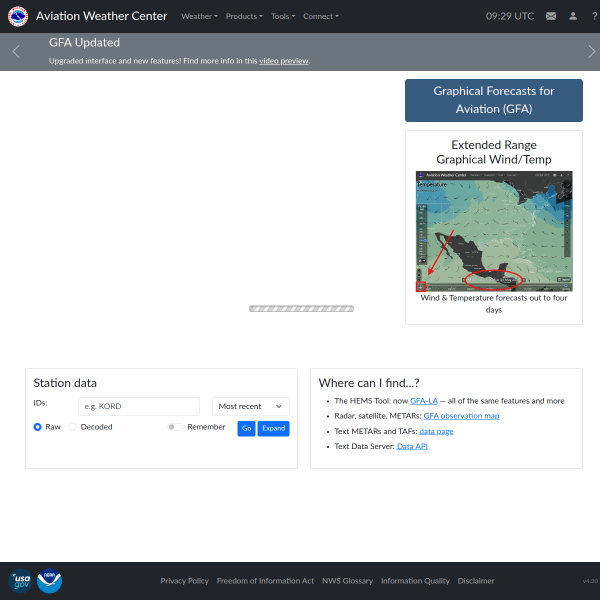Click the Go button

click(246, 428)
